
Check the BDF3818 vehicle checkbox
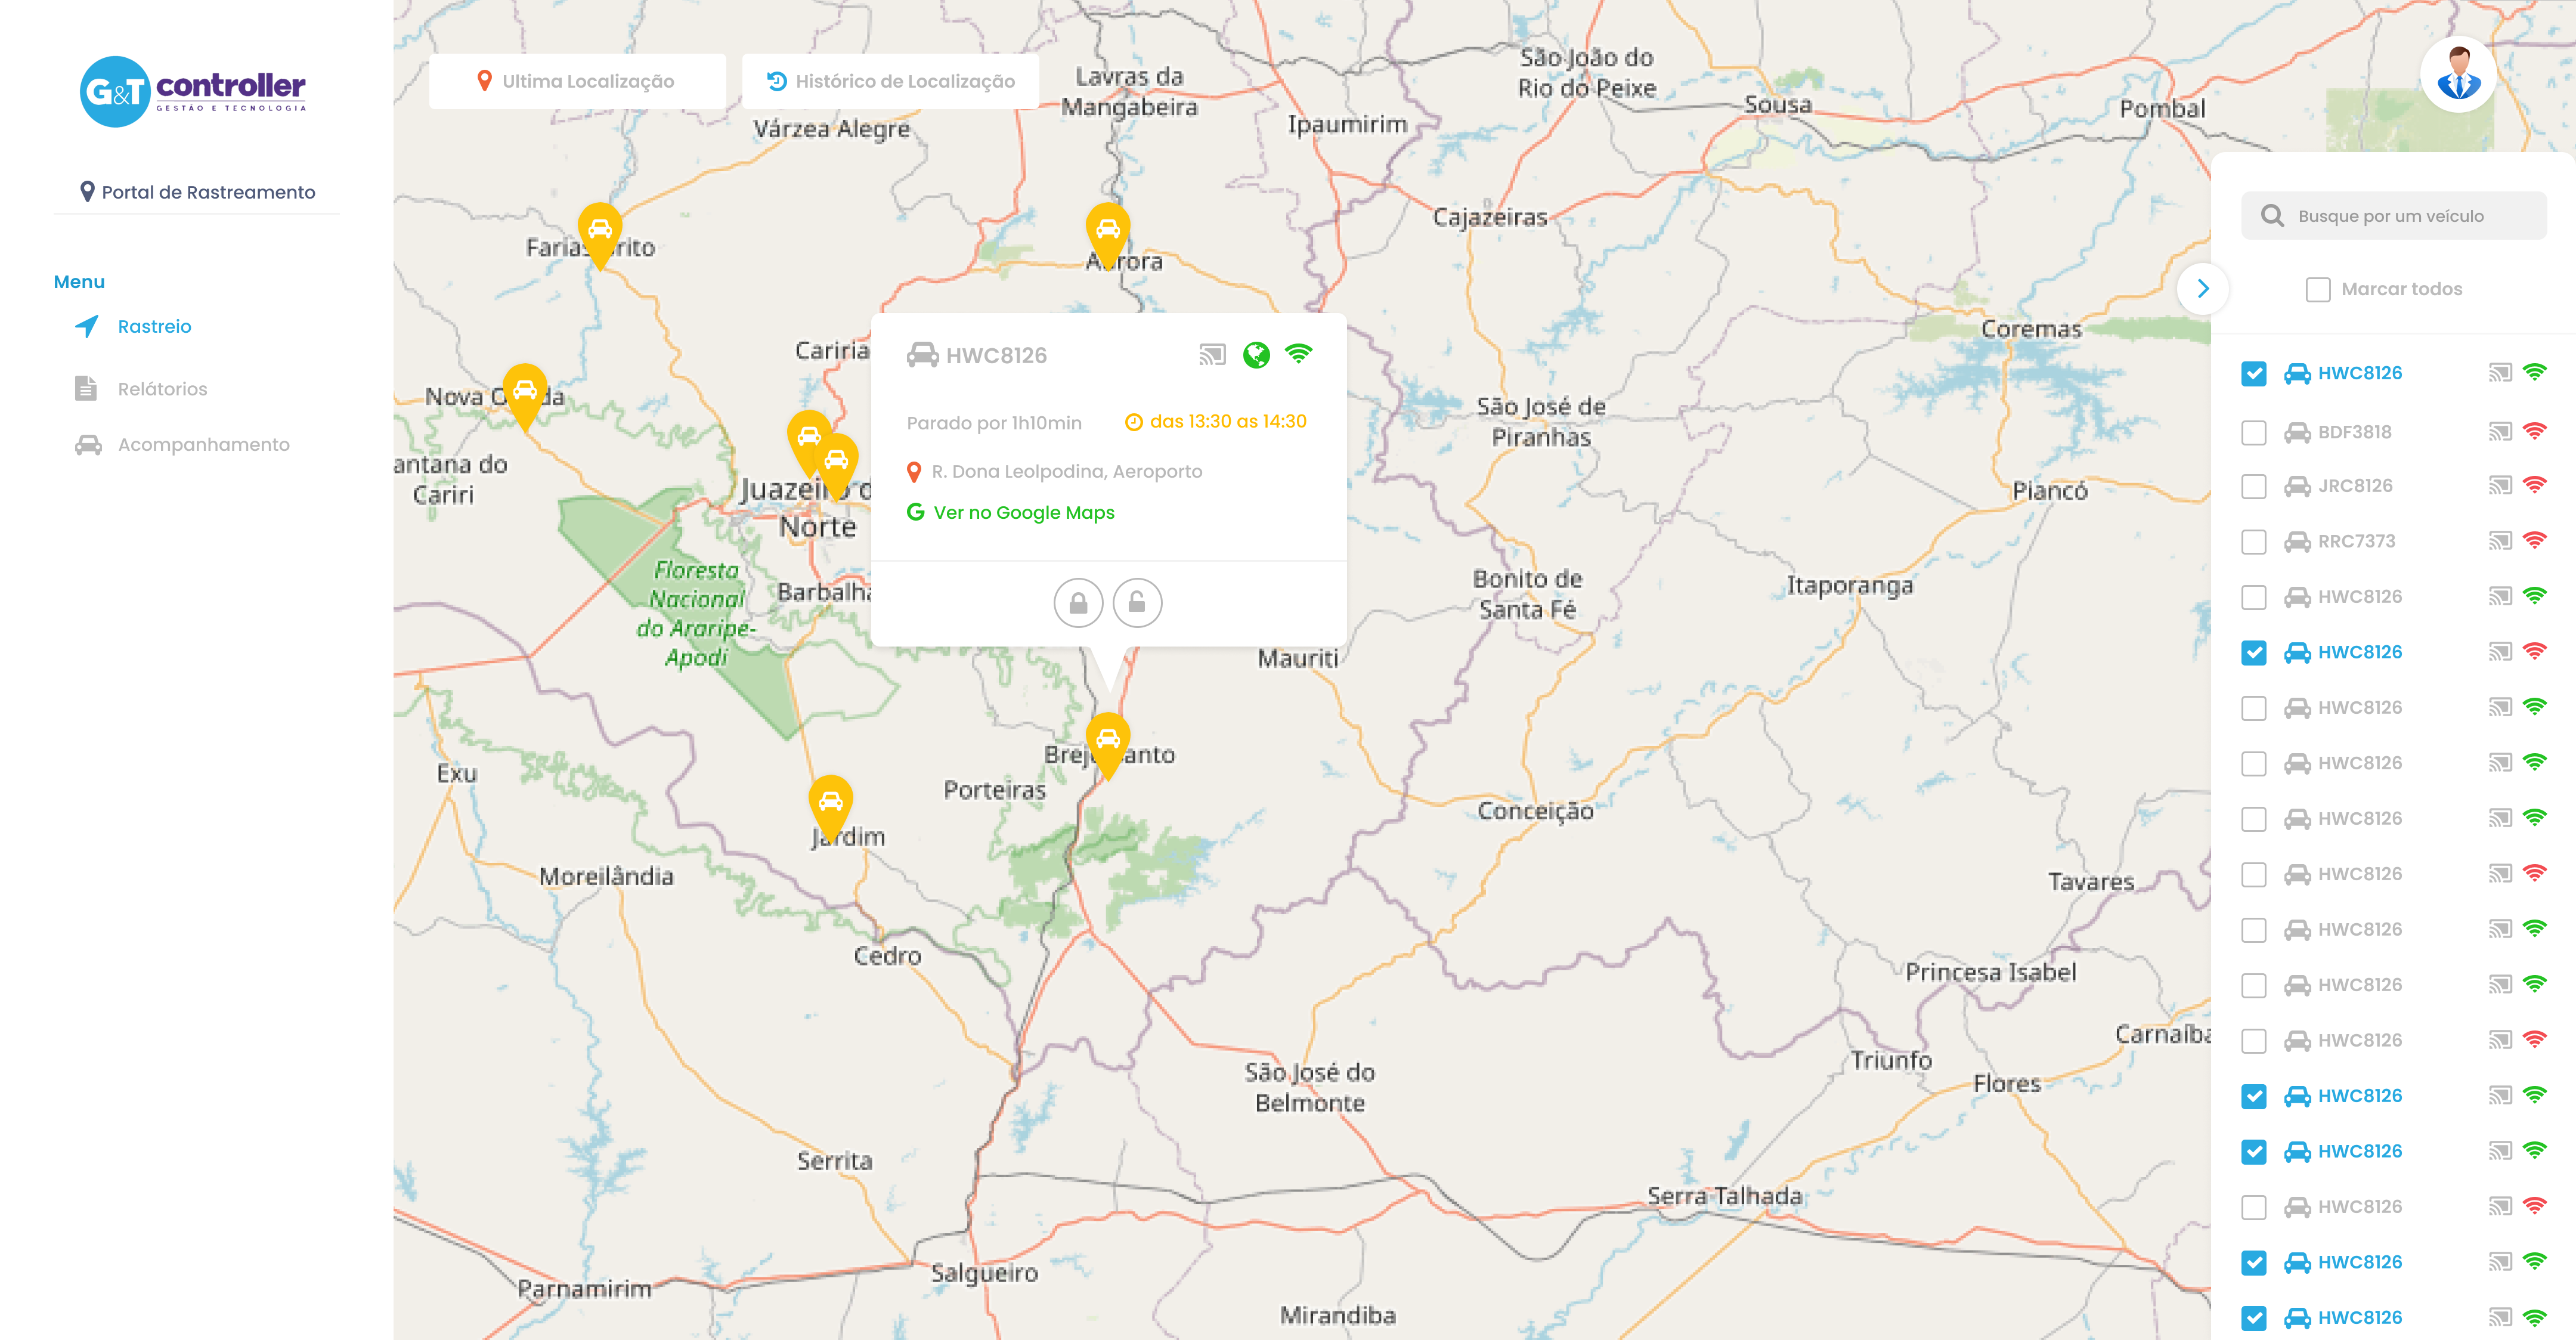point(2253,432)
